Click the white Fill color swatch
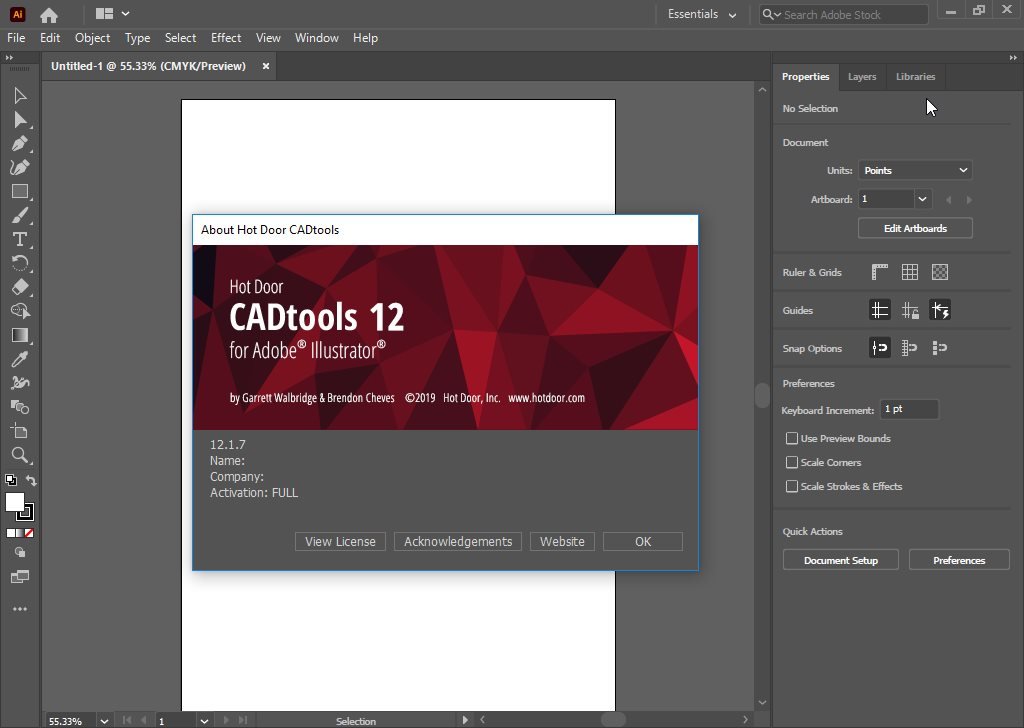The height and width of the screenshot is (728, 1024). point(14,501)
